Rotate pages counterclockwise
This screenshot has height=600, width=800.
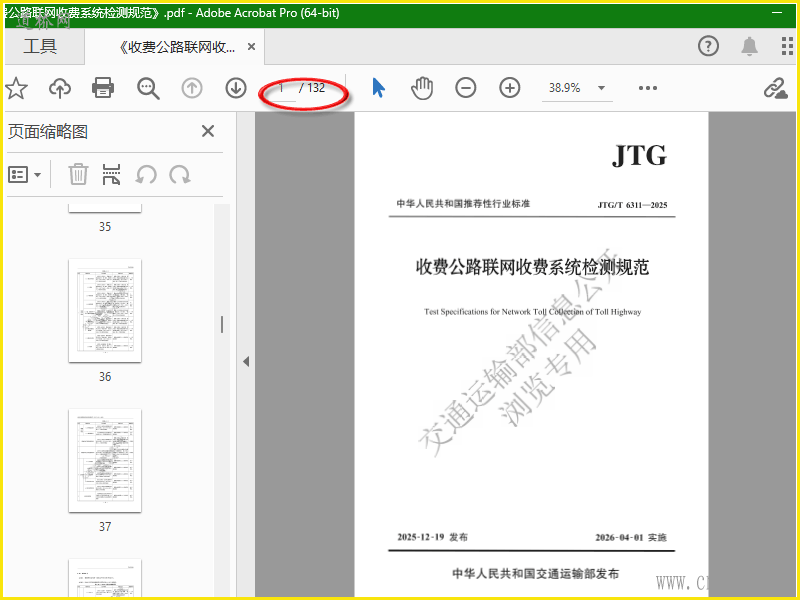pos(146,174)
